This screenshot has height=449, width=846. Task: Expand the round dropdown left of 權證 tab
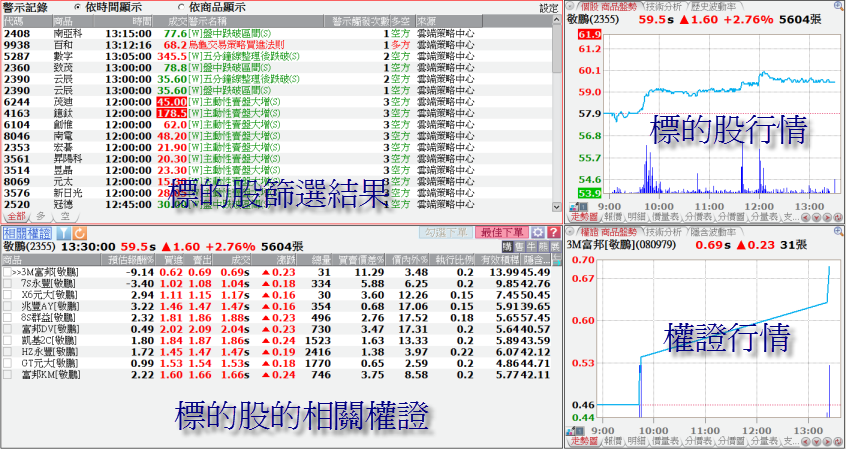(x=571, y=232)
